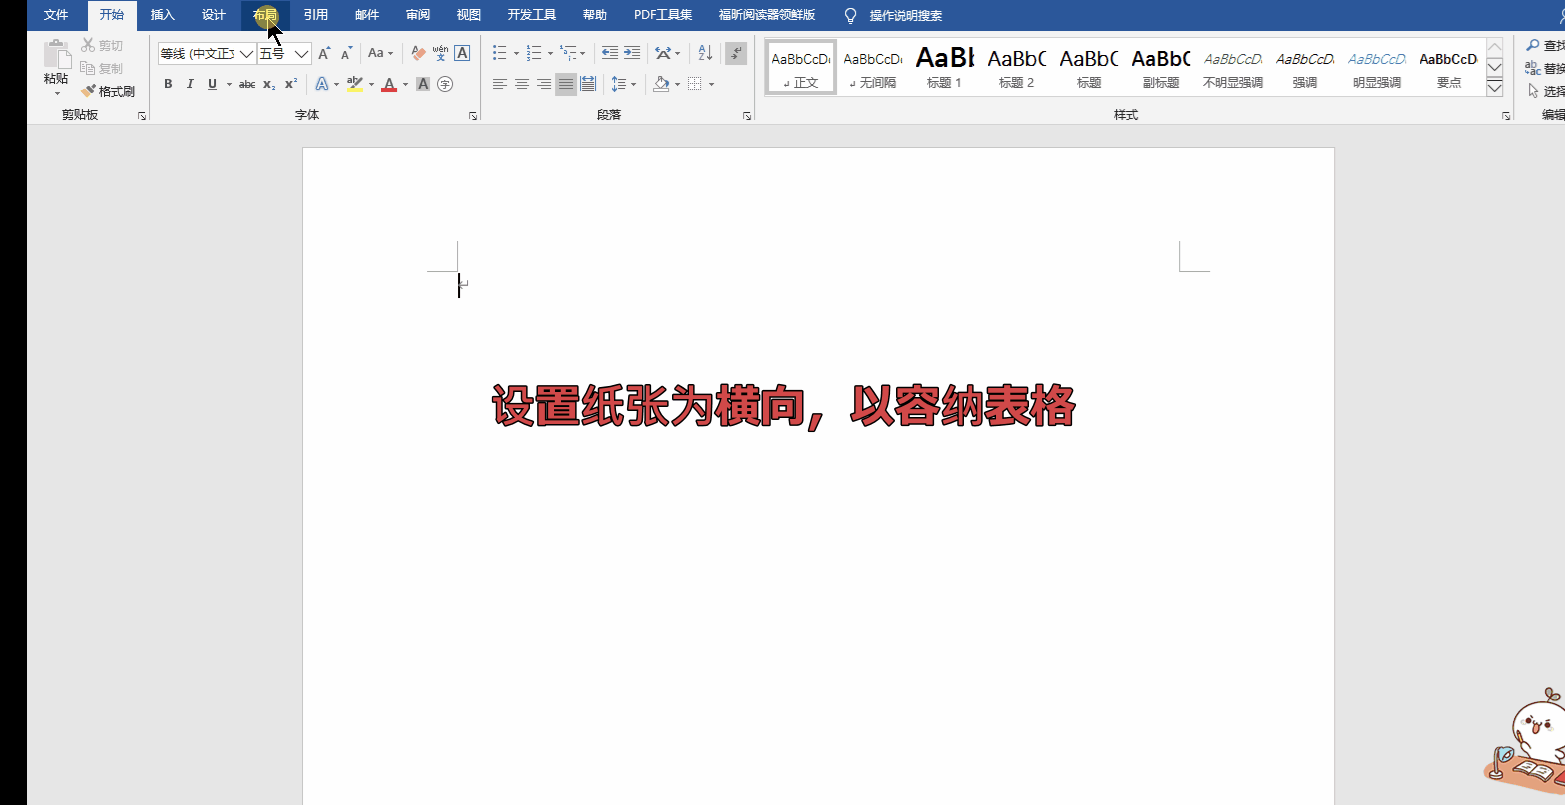Switch to the 插入 ribbon tab
Screen dimensions: 1565x805
(x=162, y=15)
